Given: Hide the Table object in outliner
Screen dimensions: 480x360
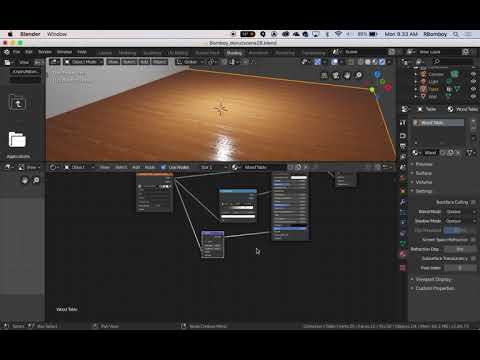Looking at the screenshot, I should [473, 89].
